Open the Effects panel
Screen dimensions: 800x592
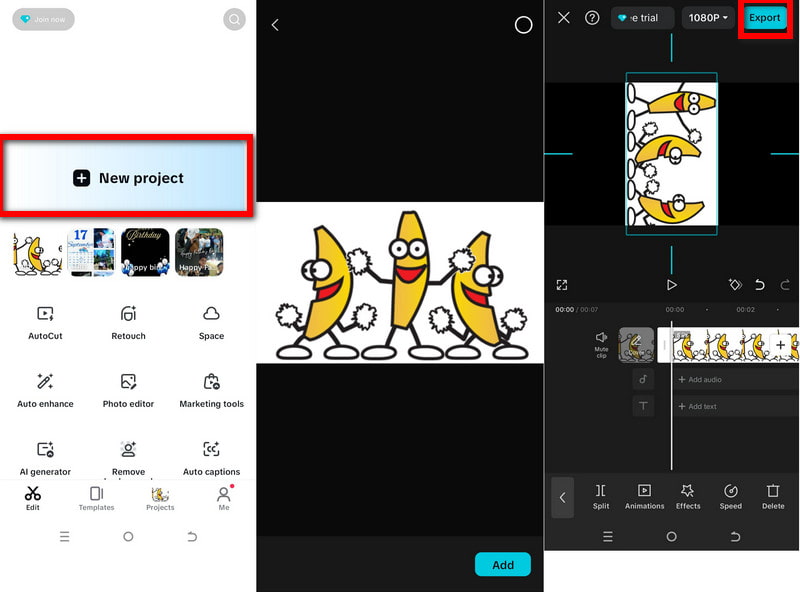(x=688, y=496)
